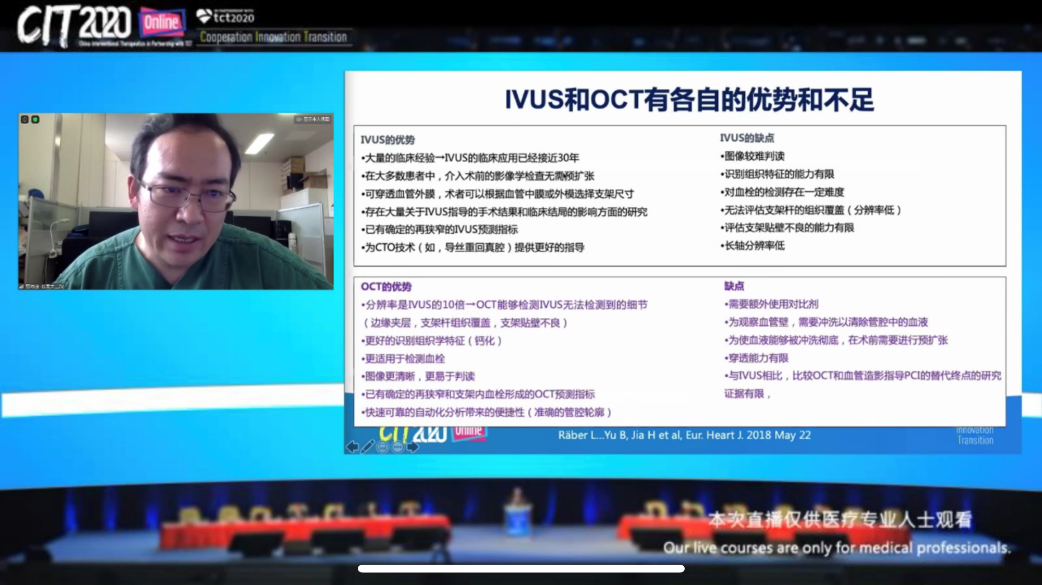Click the Räber L citation text

[684, 436]
